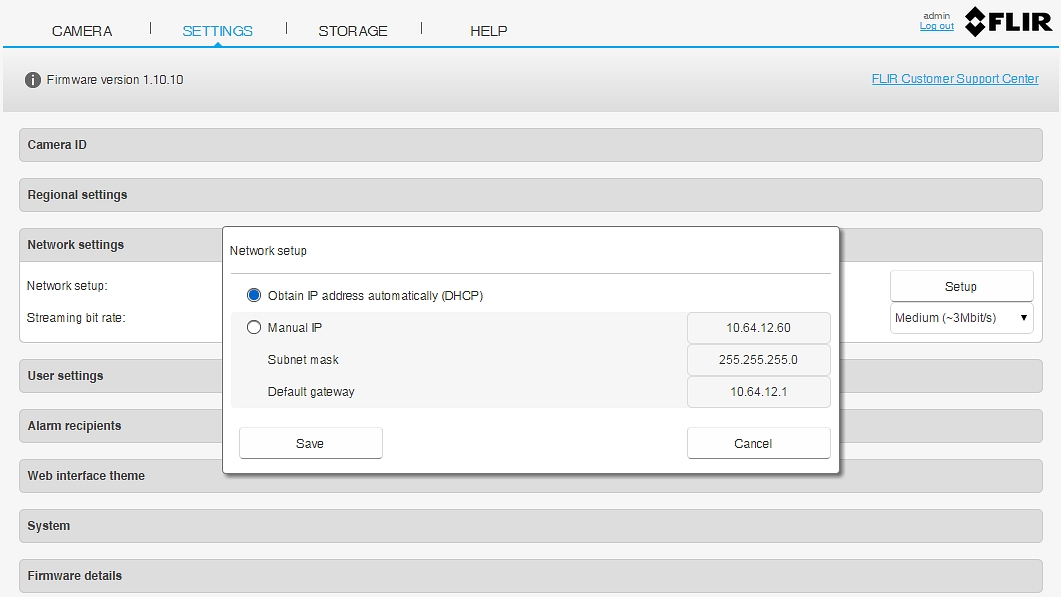Open the STORAGE tab
Screen dimensions: 1061x597
click(352, 31)
